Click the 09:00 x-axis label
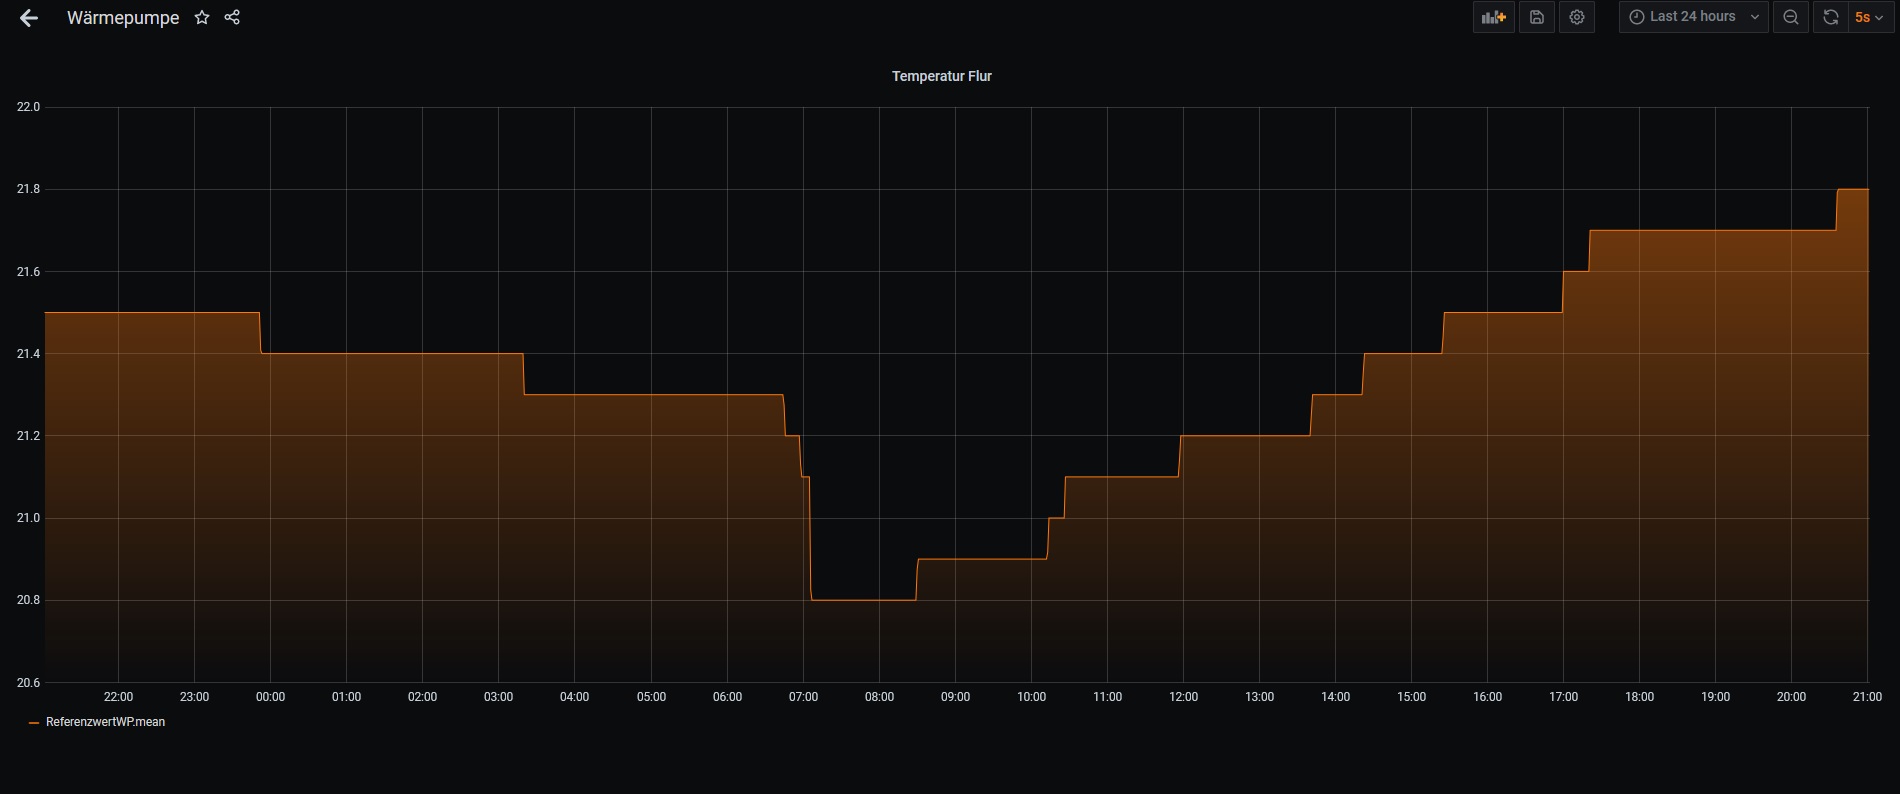 tap(955, 697)
